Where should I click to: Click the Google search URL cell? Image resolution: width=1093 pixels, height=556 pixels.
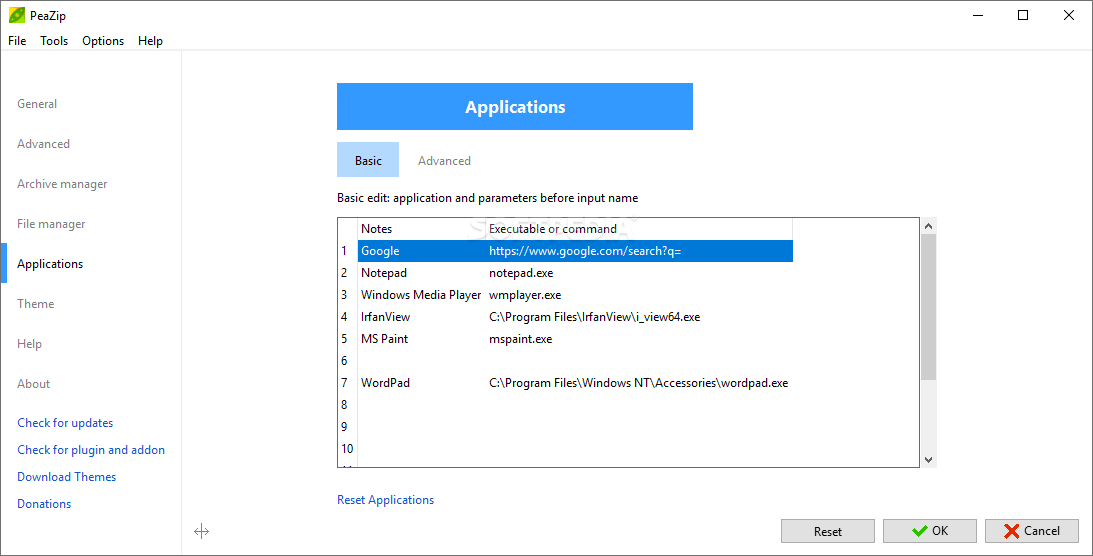(x=639, y=251)
